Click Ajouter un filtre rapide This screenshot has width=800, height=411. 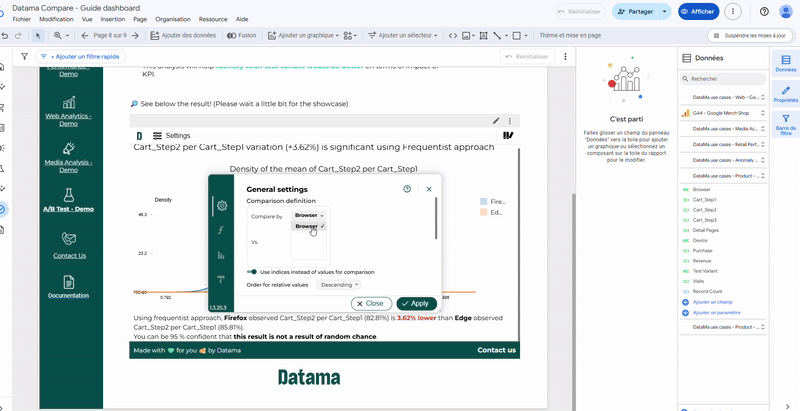[x=80, y=57]
